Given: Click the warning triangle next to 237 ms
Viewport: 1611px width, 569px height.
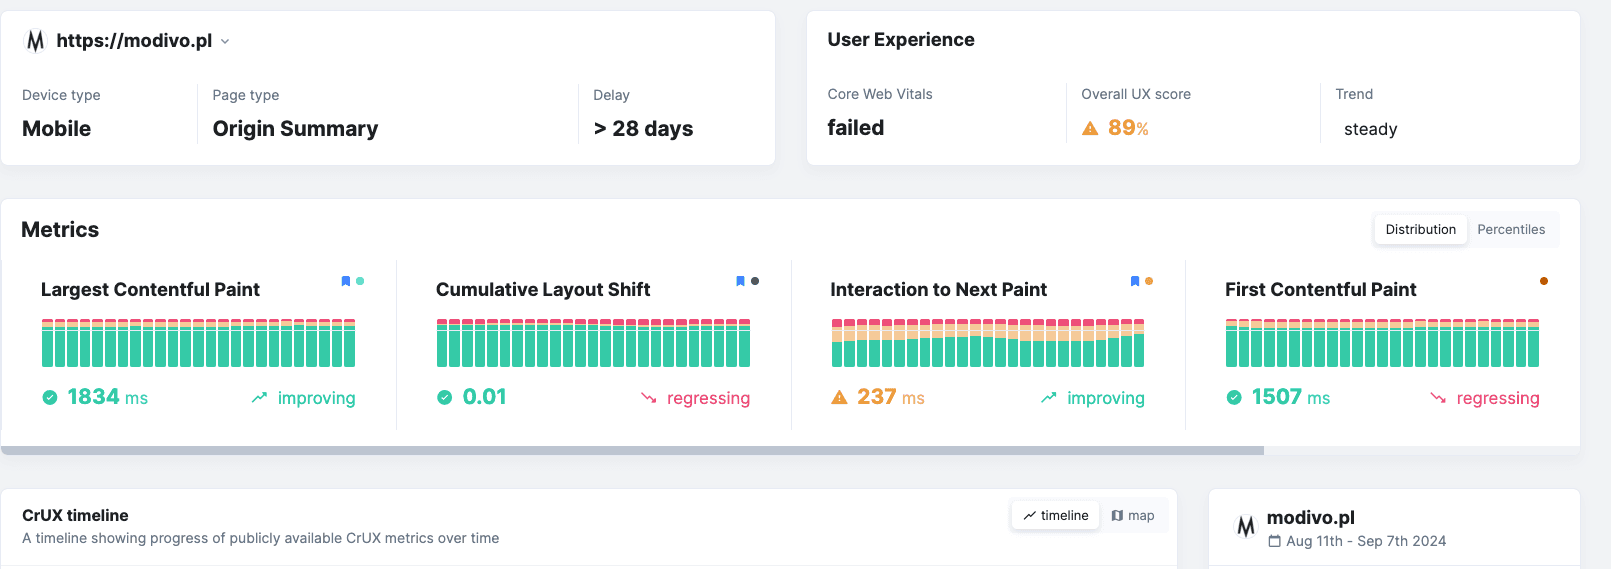Looking at the screenshot, I should point(839,398).
